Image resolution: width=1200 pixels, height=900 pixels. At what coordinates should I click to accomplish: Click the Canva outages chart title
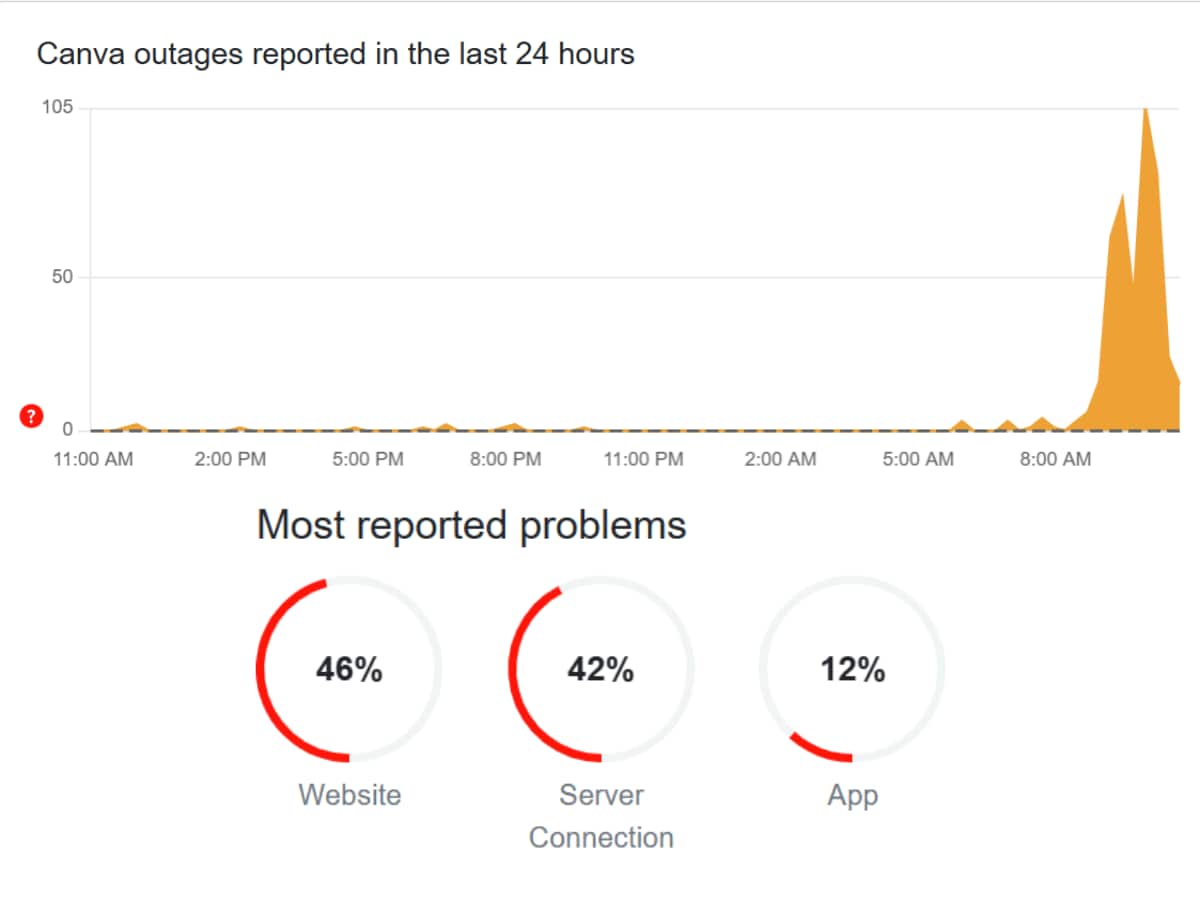(335, 54)
